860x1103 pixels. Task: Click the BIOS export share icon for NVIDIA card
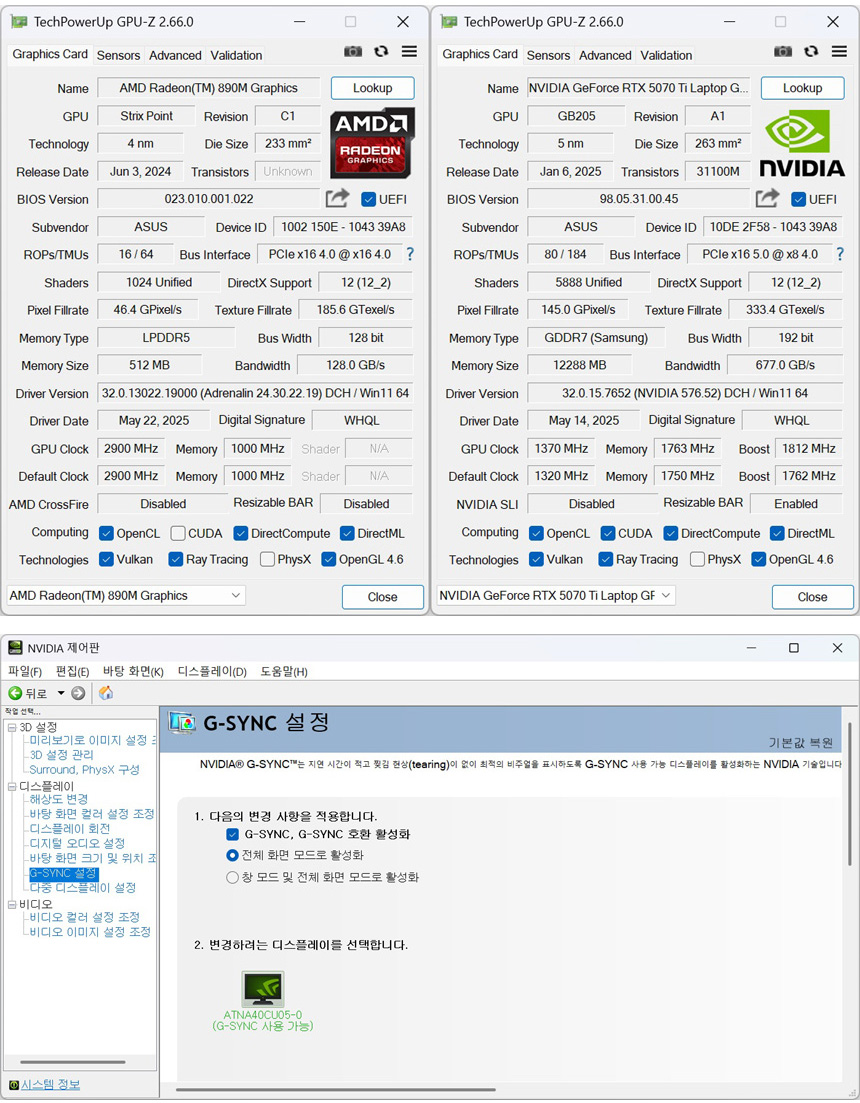[x=768, y=198]
